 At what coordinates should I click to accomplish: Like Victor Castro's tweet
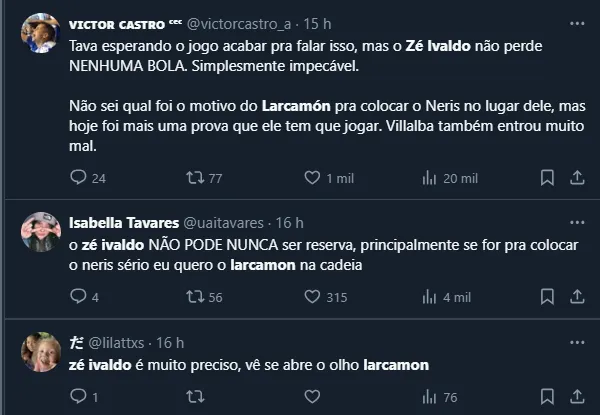tap(312, 178)
